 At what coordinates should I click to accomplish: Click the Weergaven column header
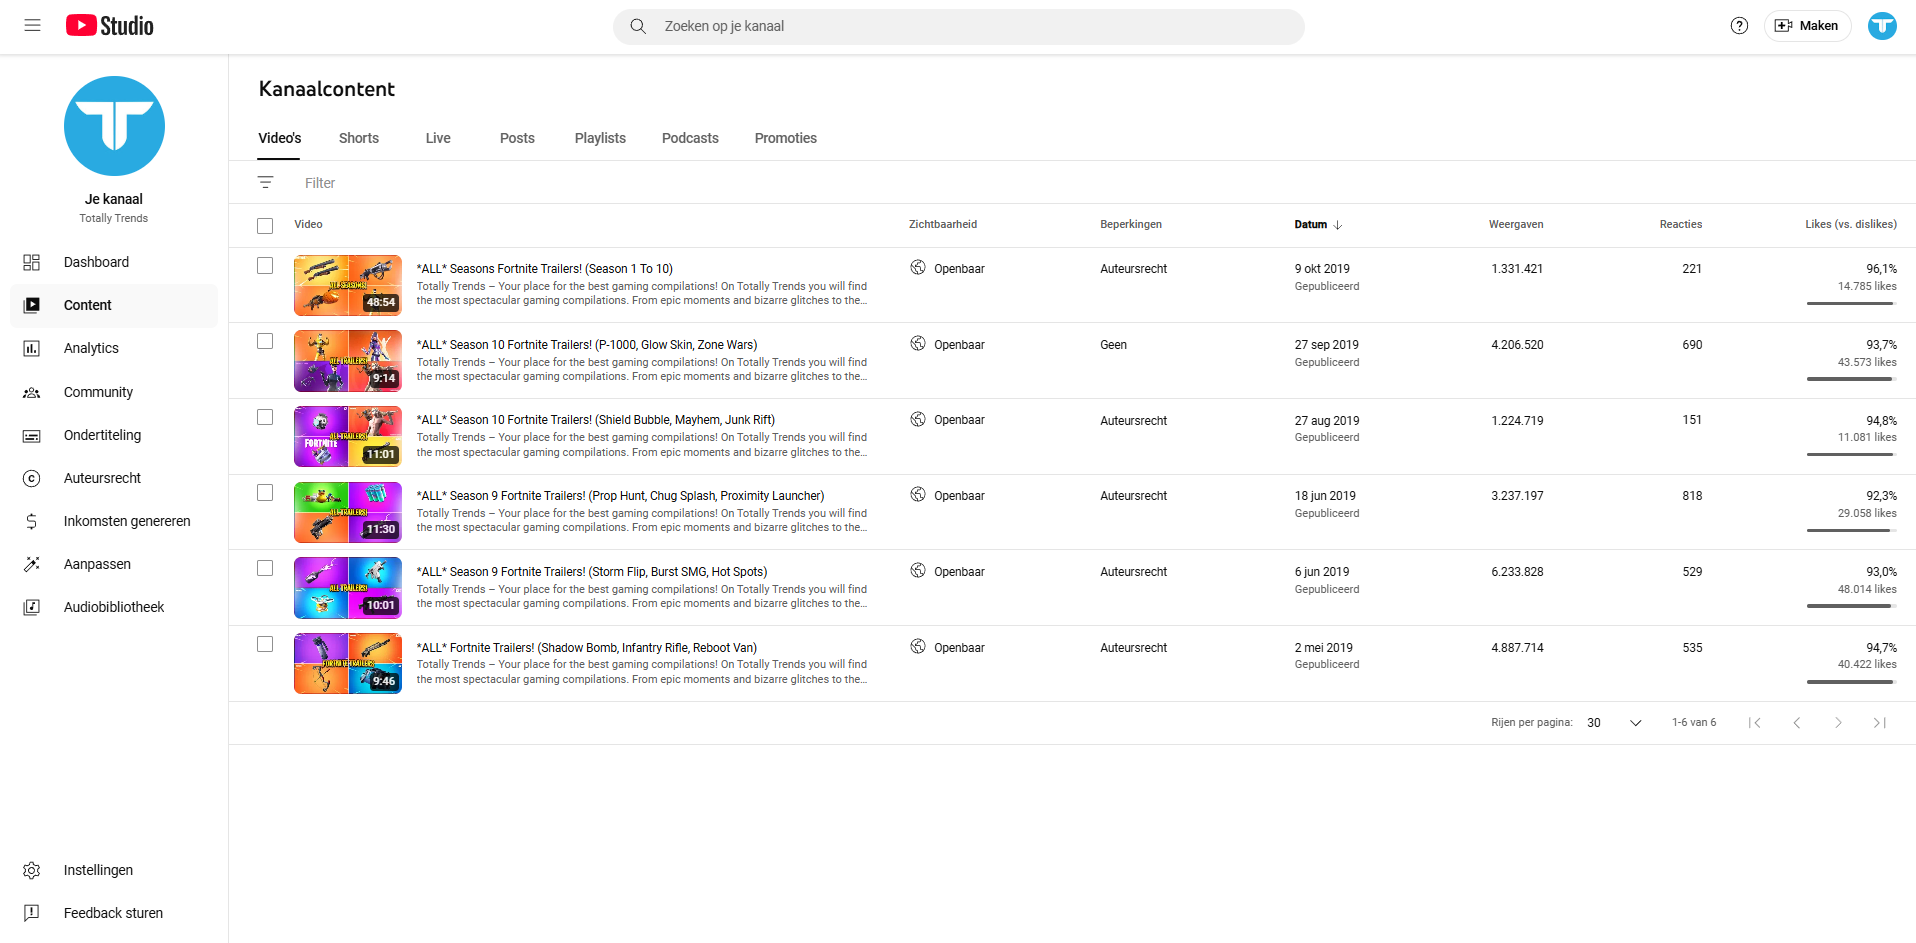[1516, 225]
